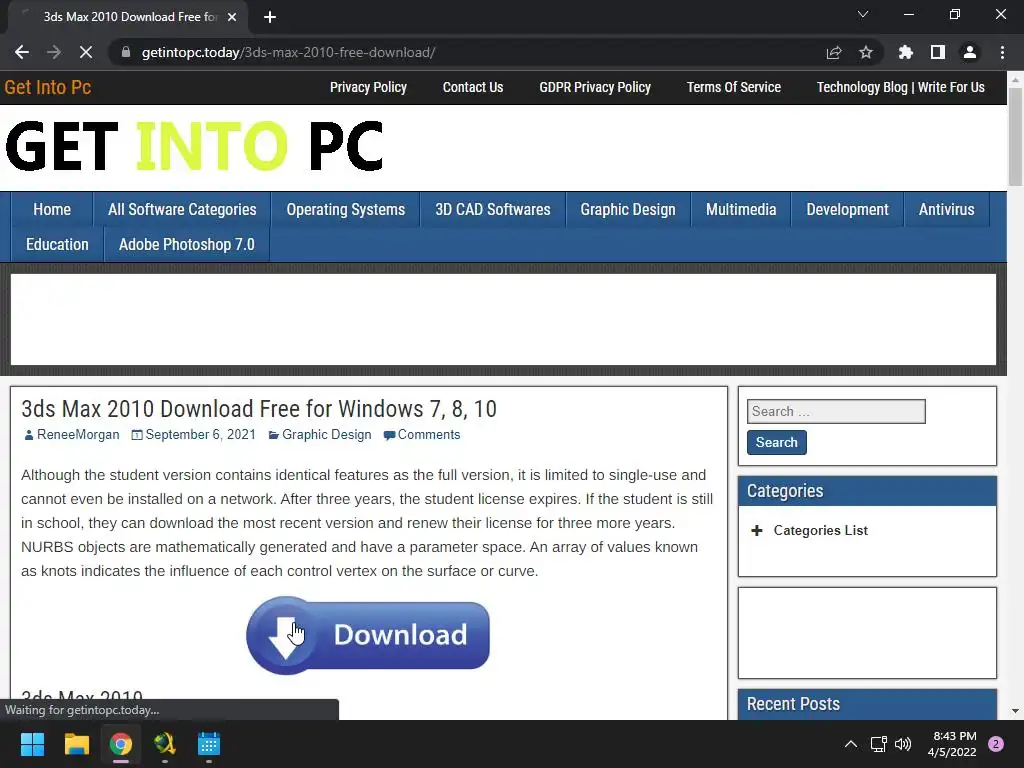Open the Chrome three-dot menu

[1002, 52]
